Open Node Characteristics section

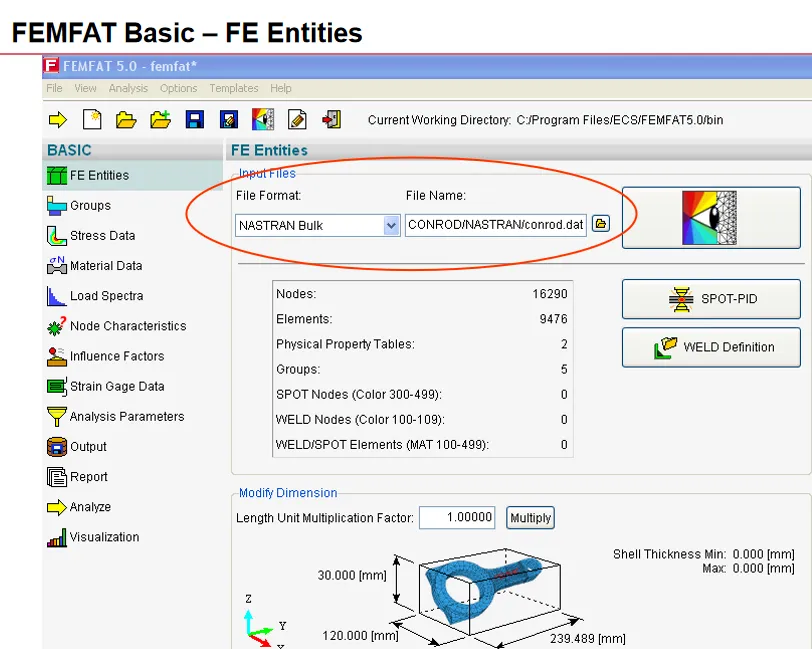[x=117, y=326]
